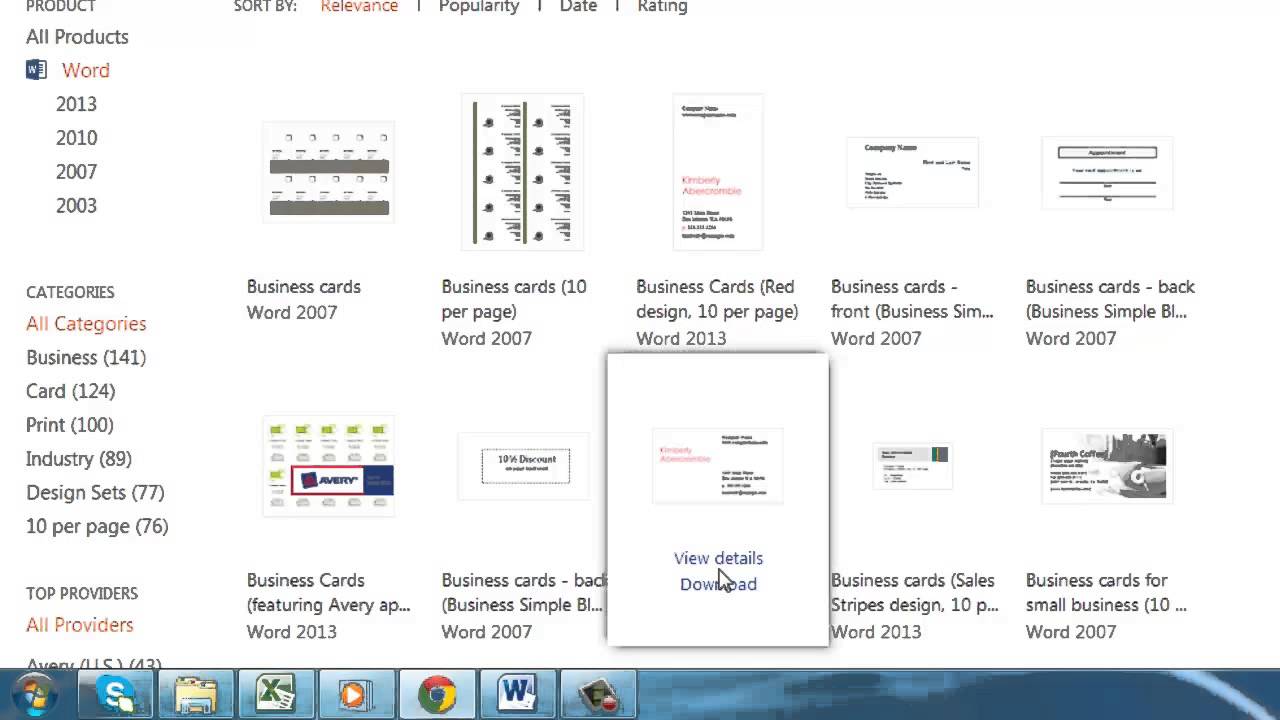
Task: Open the first Business cards thumbnail
Action: pos(329,172)
